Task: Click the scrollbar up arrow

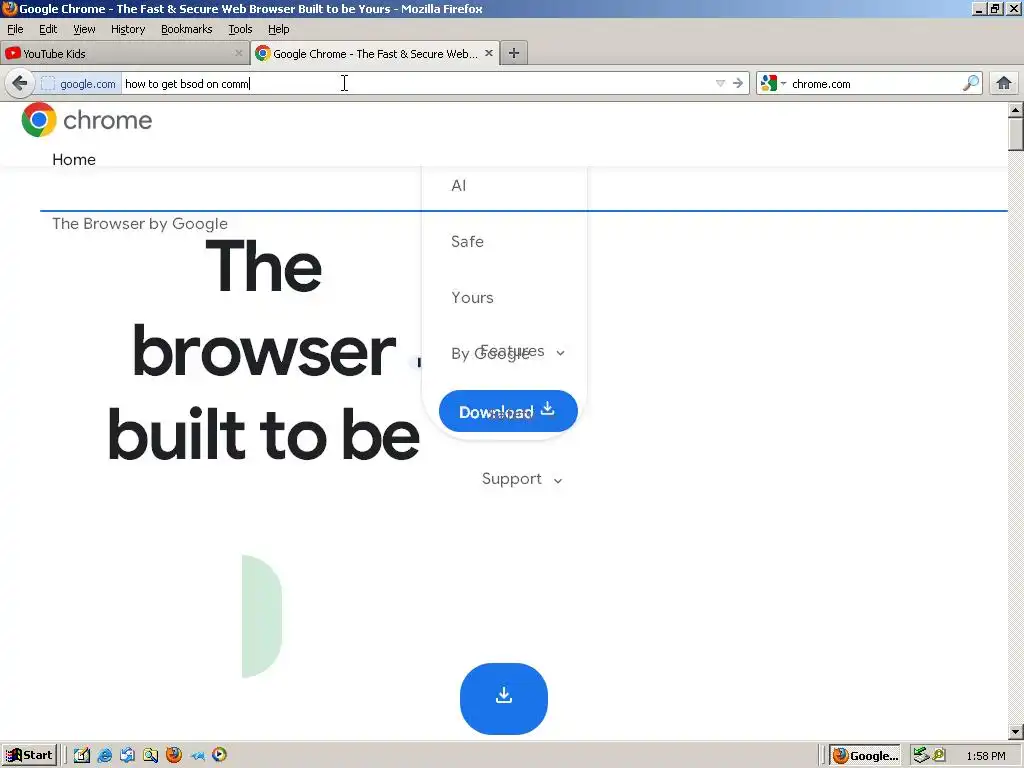Action: point(1016,110)
